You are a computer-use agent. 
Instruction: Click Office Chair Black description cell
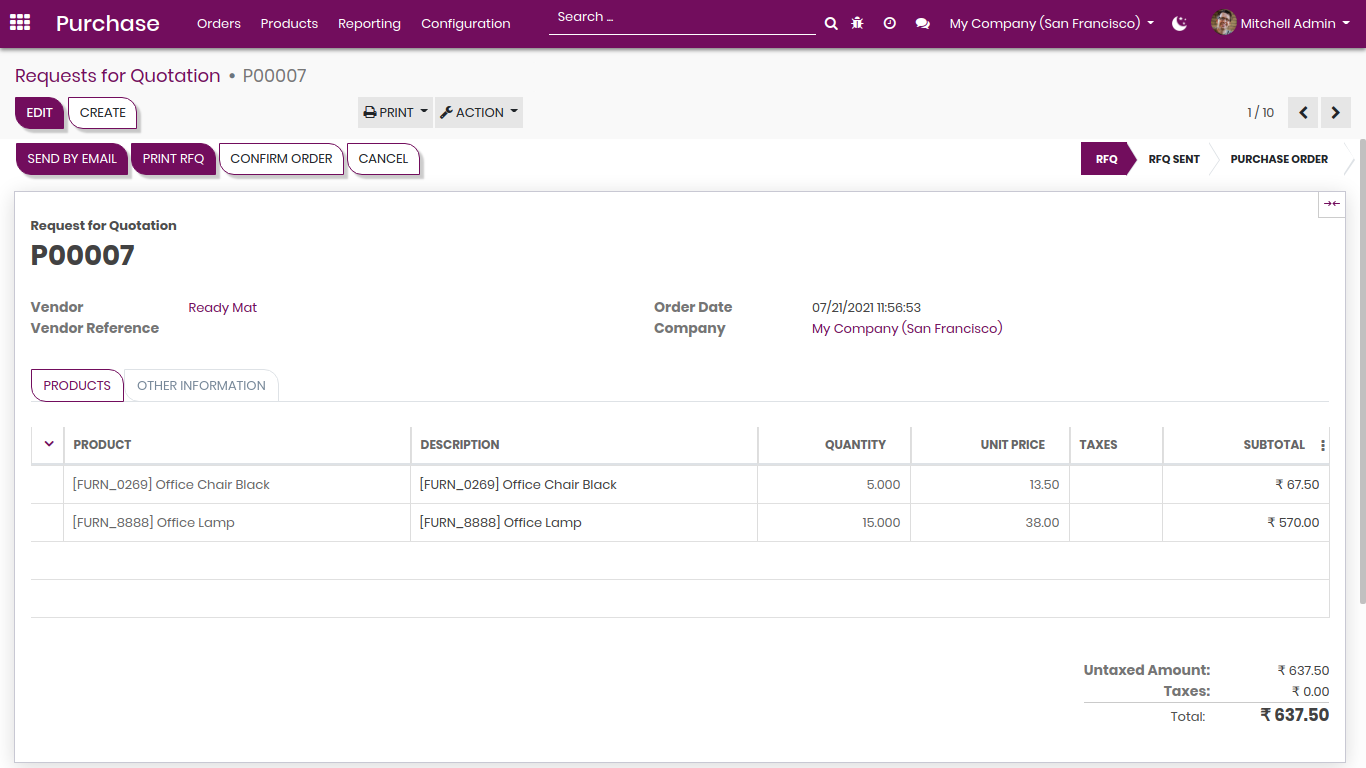pos(584,485)
